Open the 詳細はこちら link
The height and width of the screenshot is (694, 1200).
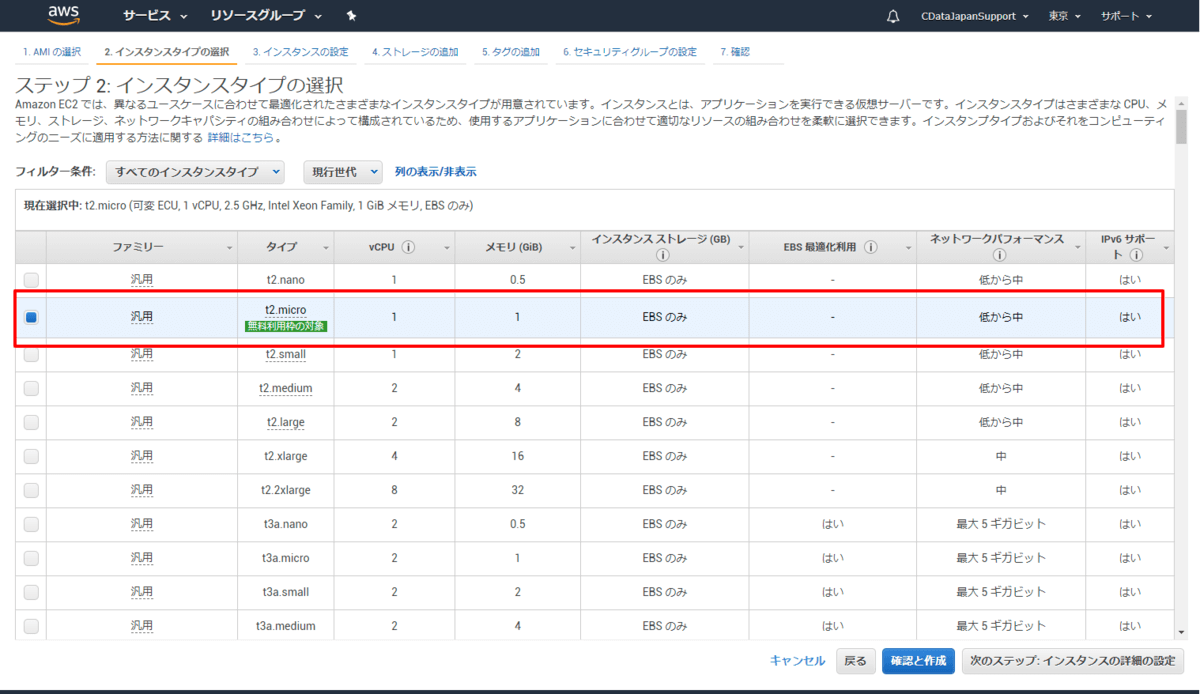pos(240,137)
